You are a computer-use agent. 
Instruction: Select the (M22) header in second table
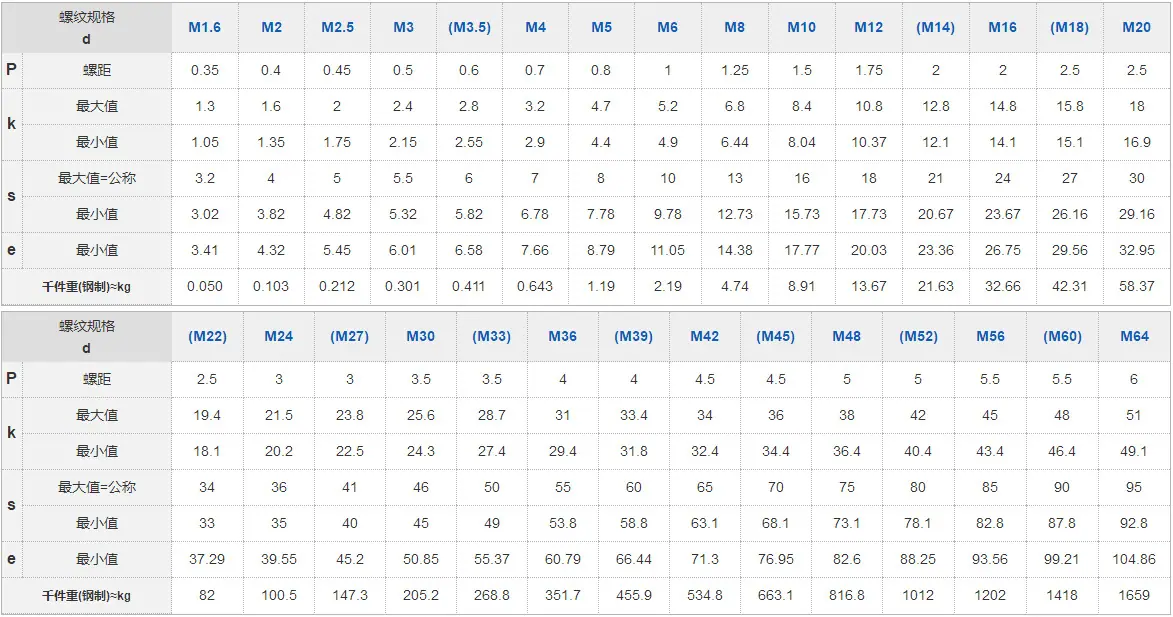(207, 337)
